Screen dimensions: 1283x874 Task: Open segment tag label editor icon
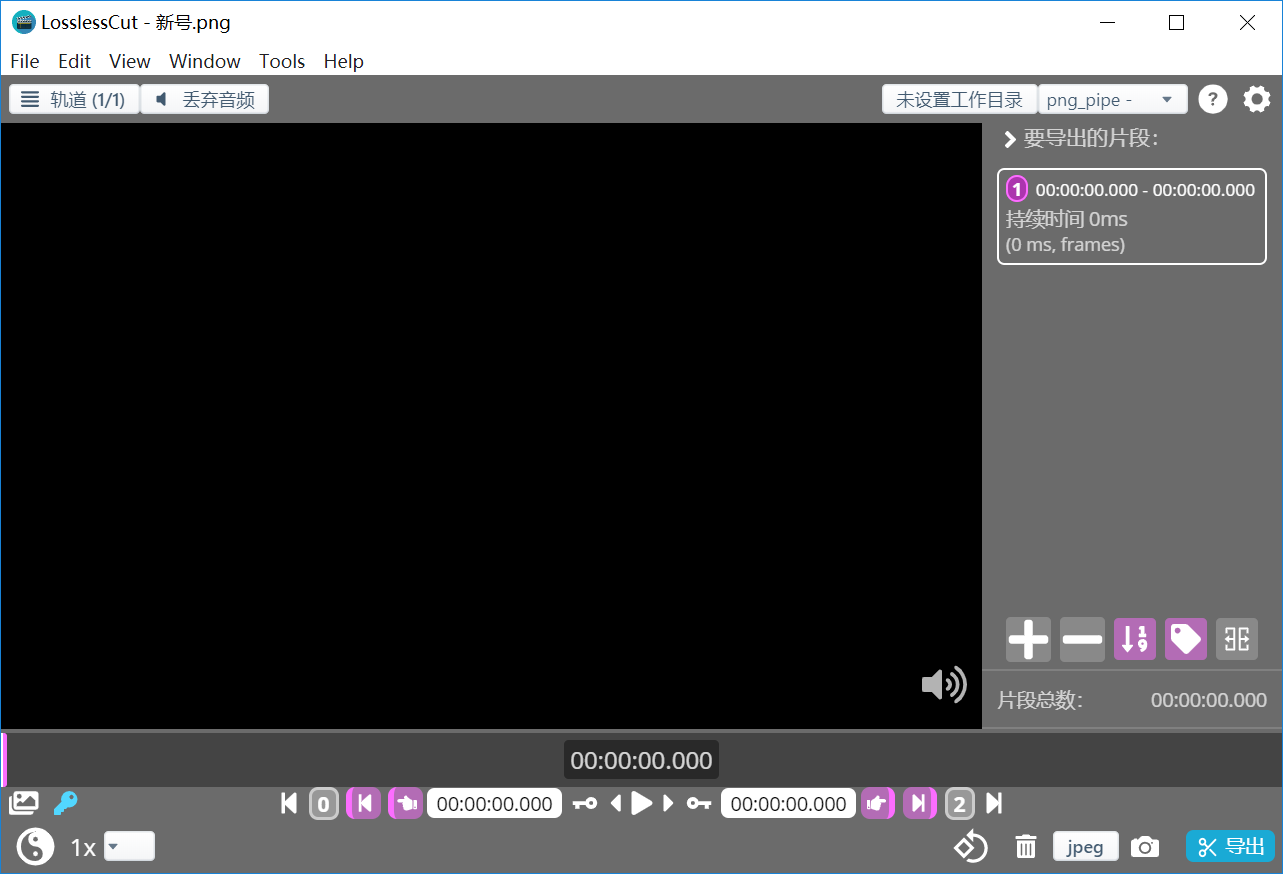(x=1186, y=639)
